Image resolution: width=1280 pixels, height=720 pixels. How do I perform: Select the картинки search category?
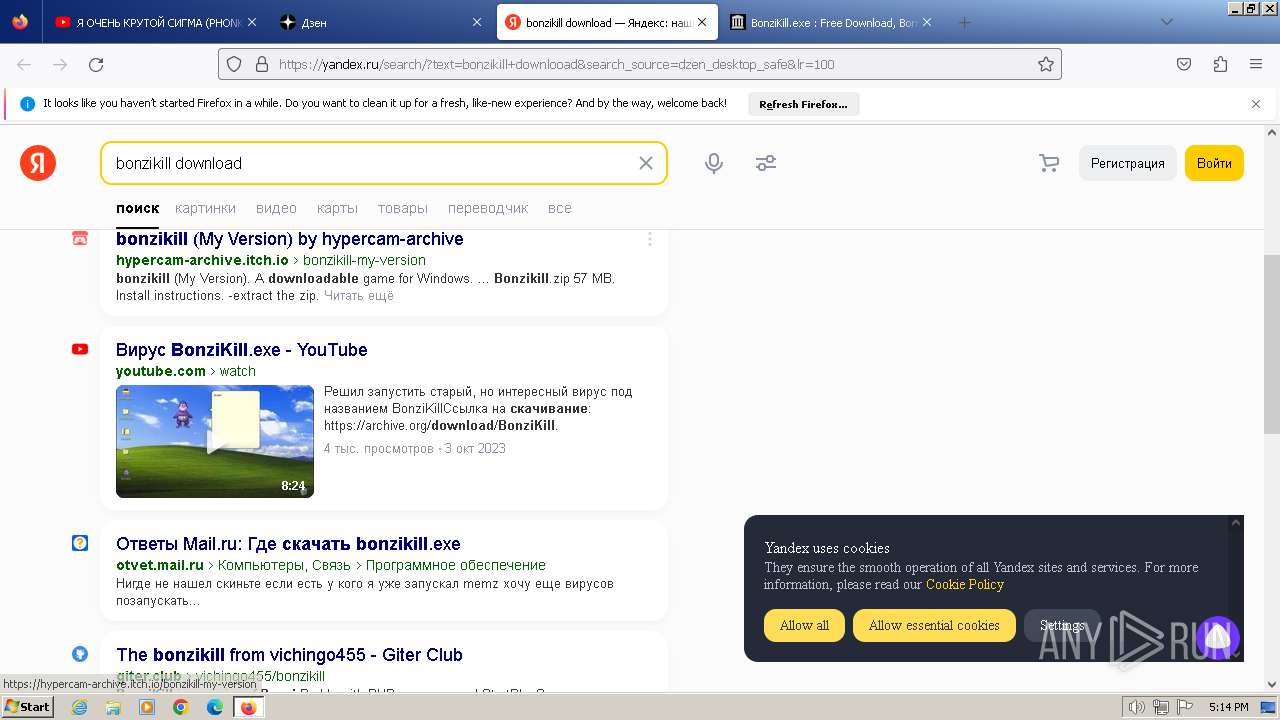click(x=205, y=208)
